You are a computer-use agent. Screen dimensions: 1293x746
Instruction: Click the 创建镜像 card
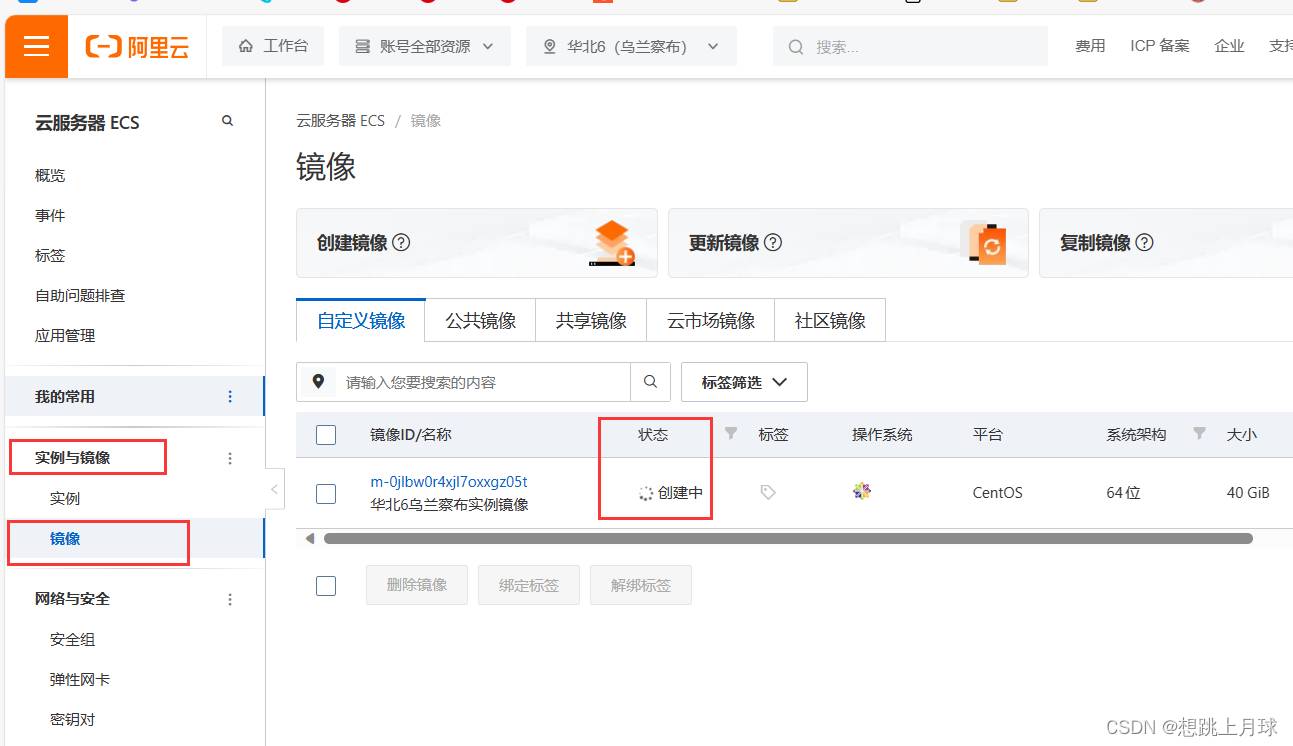(477, 243)
